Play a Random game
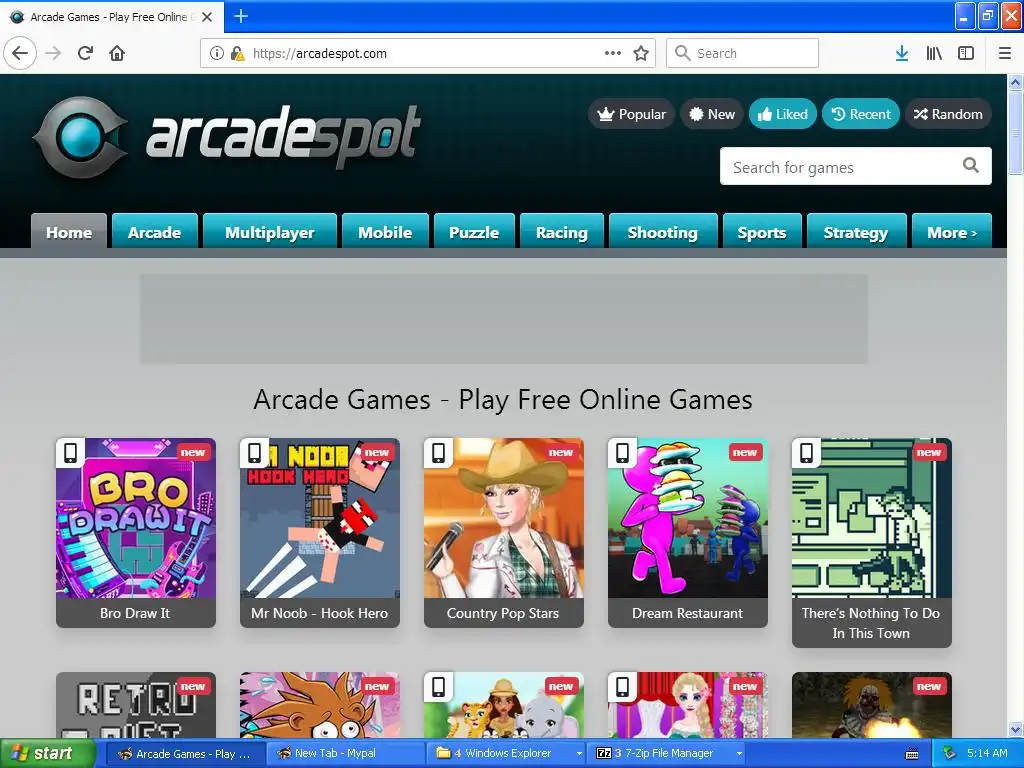Screen dimensions: 1024x768 (948, 114)
